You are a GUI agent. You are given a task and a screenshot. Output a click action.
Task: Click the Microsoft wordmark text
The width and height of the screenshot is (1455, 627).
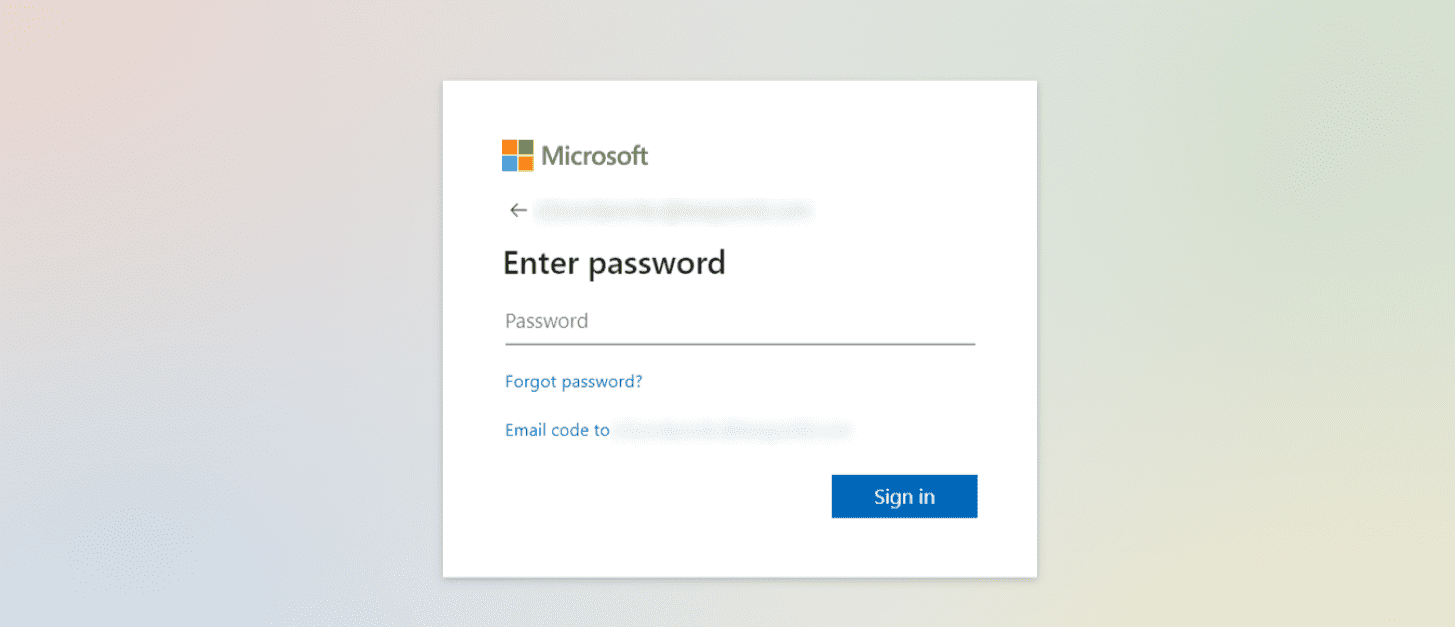tap(595, 155)
